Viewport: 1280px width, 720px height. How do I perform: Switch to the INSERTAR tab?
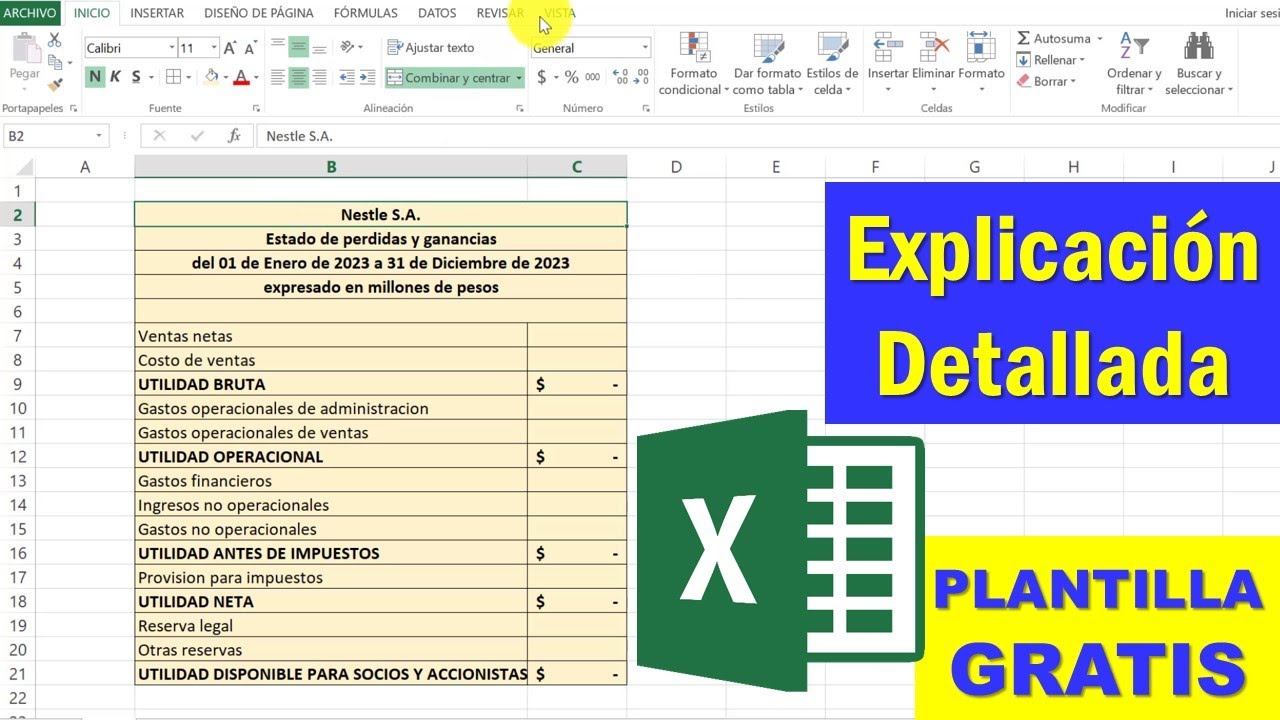click(x=157, y=13)
